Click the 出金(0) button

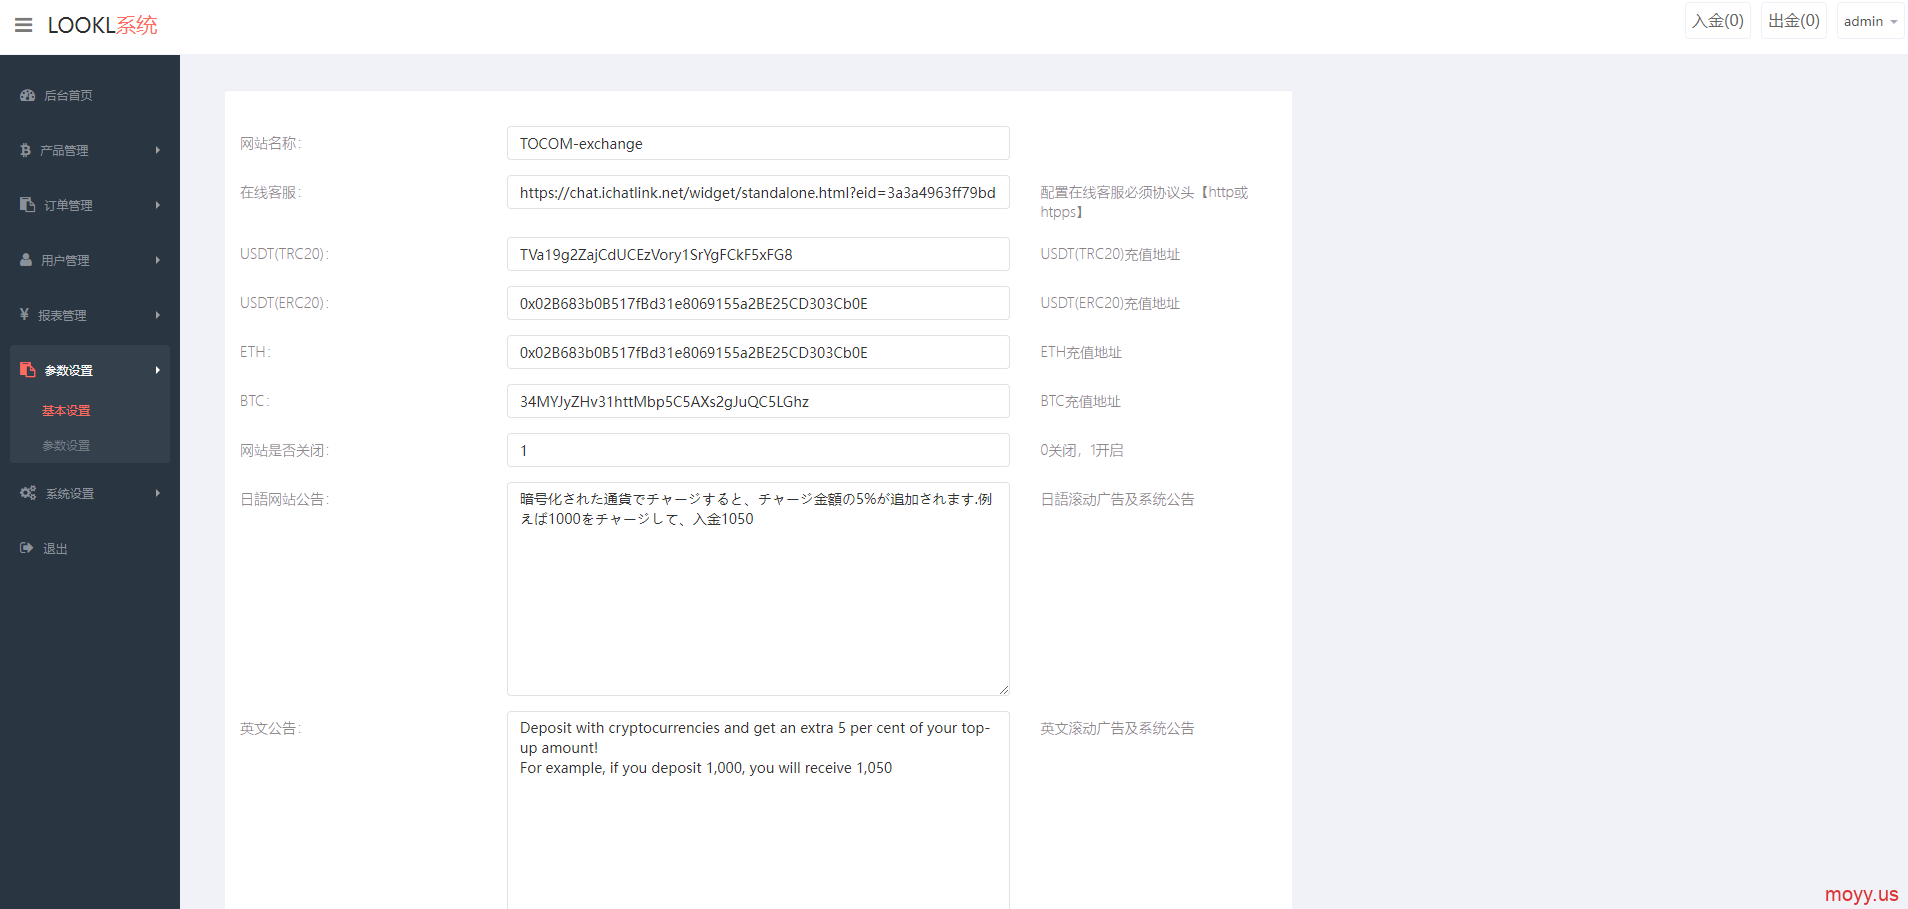click(x=1794, y=21)
